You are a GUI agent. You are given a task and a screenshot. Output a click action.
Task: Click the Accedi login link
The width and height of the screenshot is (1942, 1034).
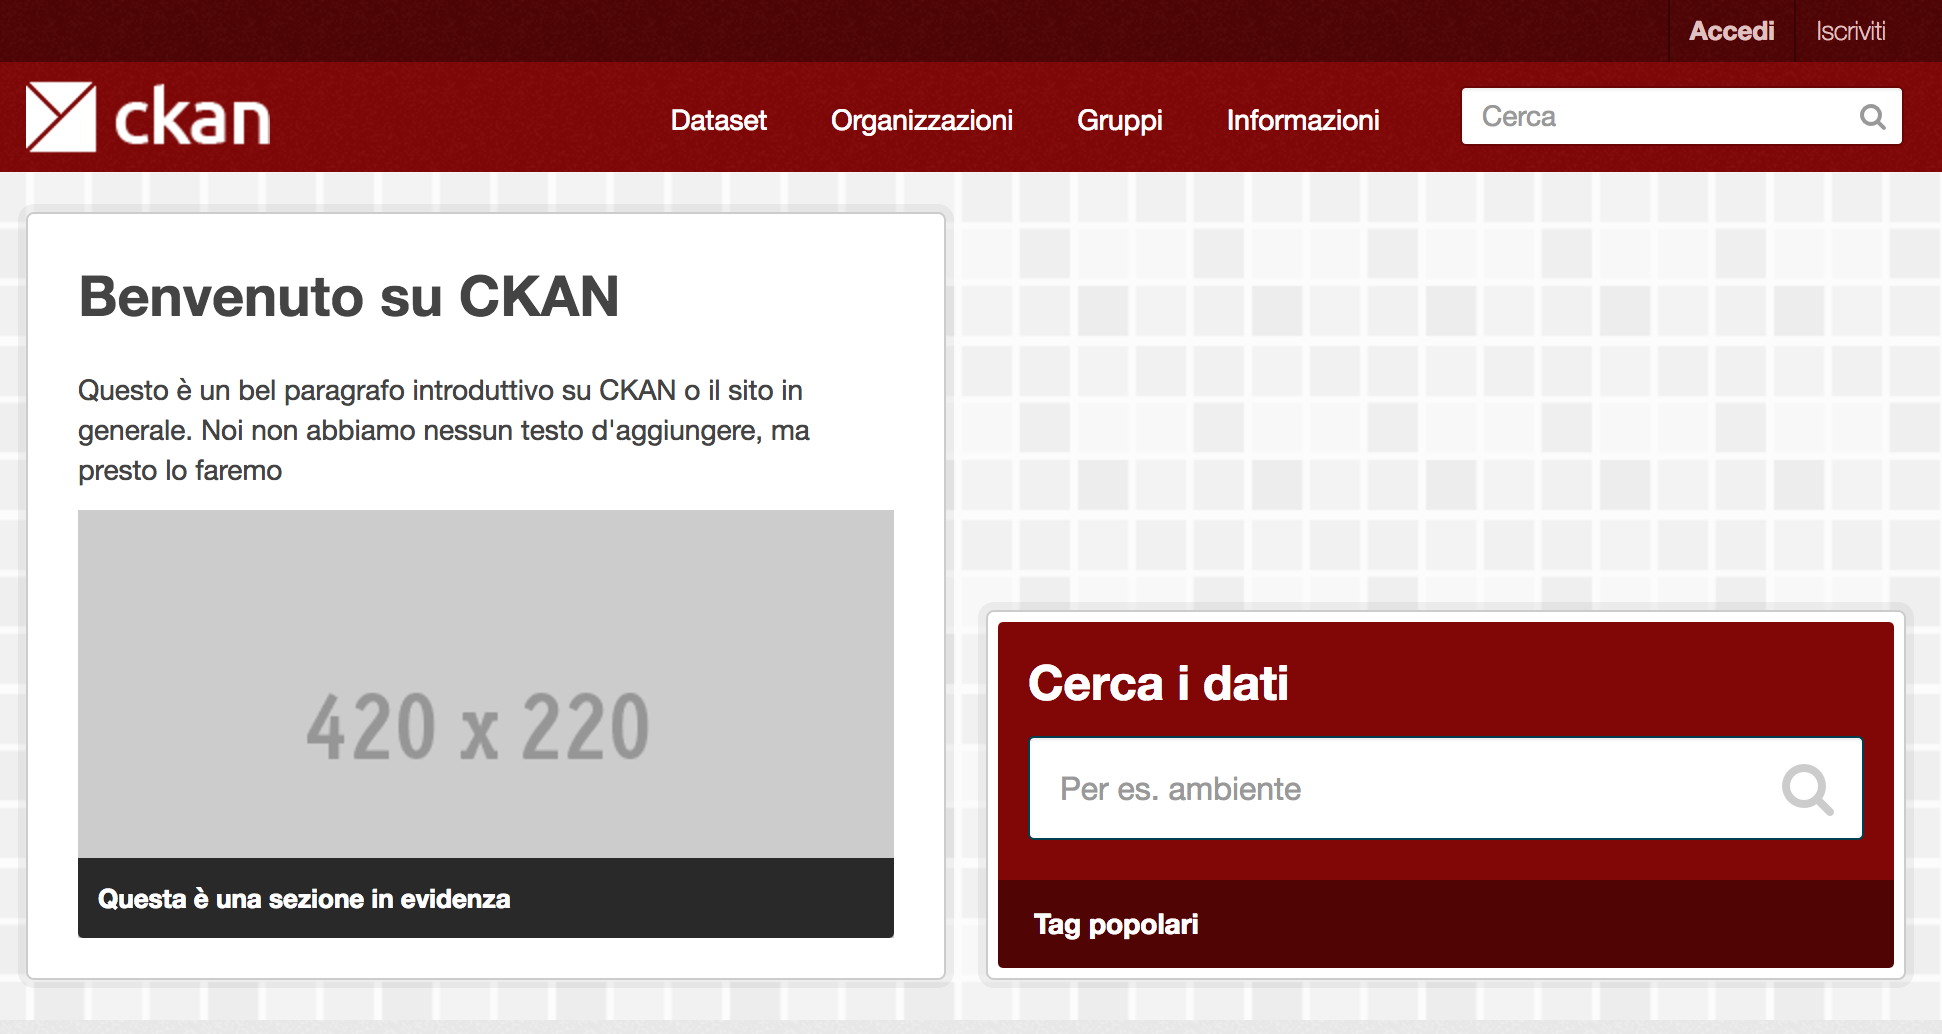1731,31
